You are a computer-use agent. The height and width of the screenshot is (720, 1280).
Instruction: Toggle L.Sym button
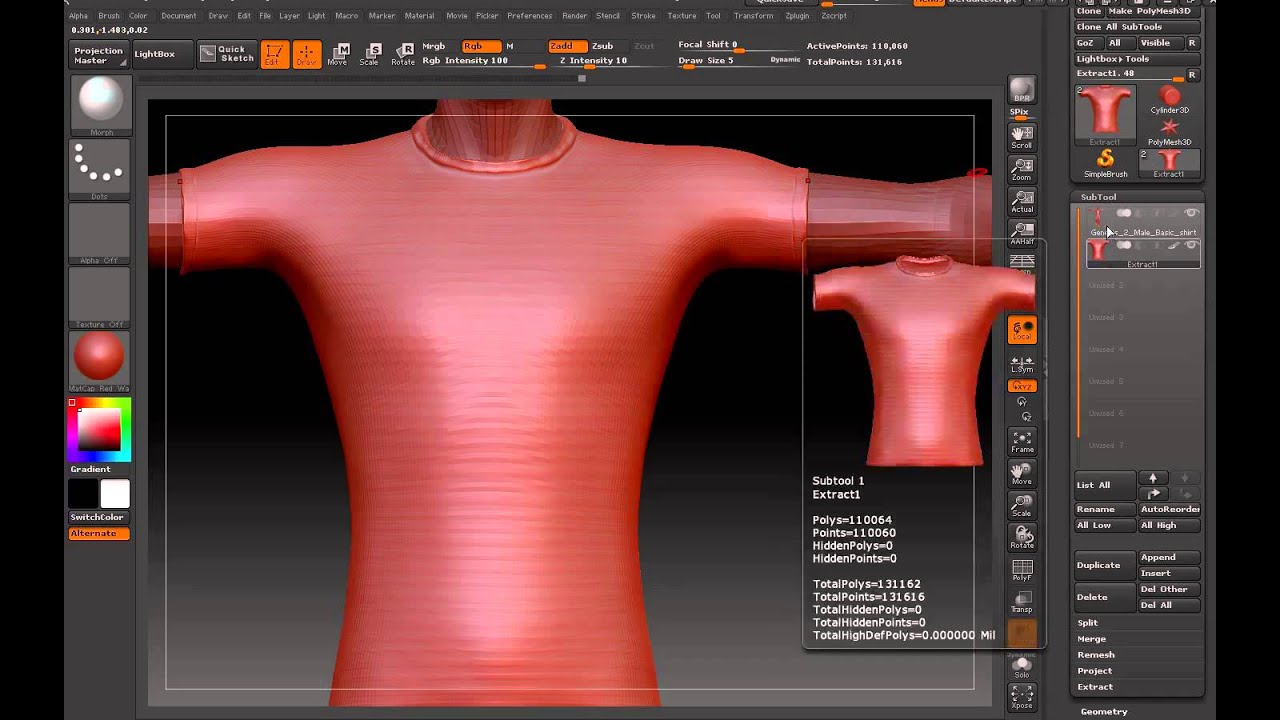[1021, 364]
